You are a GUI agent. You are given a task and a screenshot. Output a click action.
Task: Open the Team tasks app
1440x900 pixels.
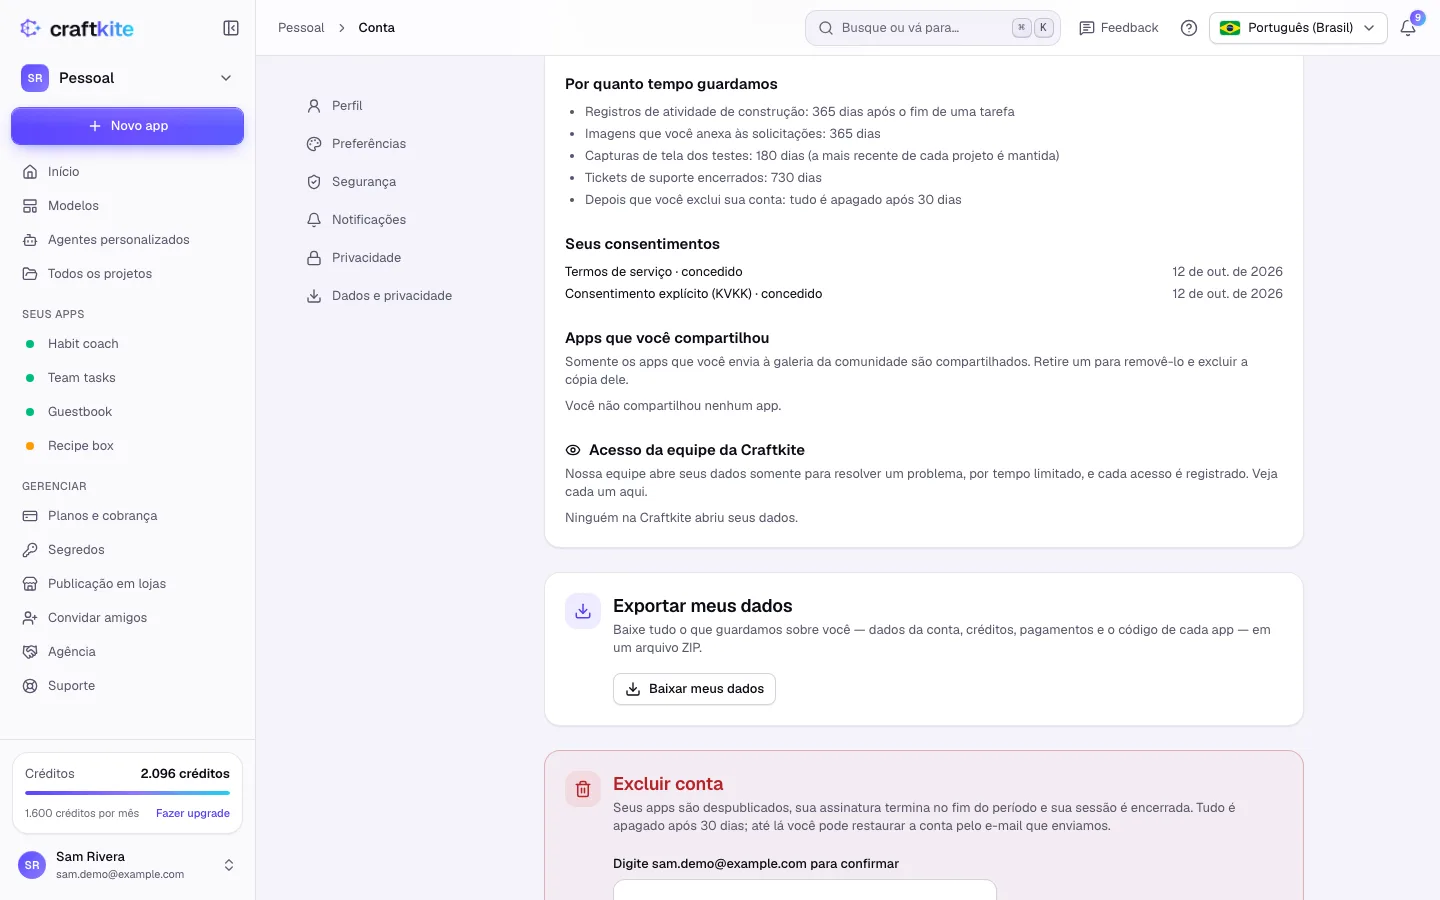pyautogui.click(x=127, y=378)
